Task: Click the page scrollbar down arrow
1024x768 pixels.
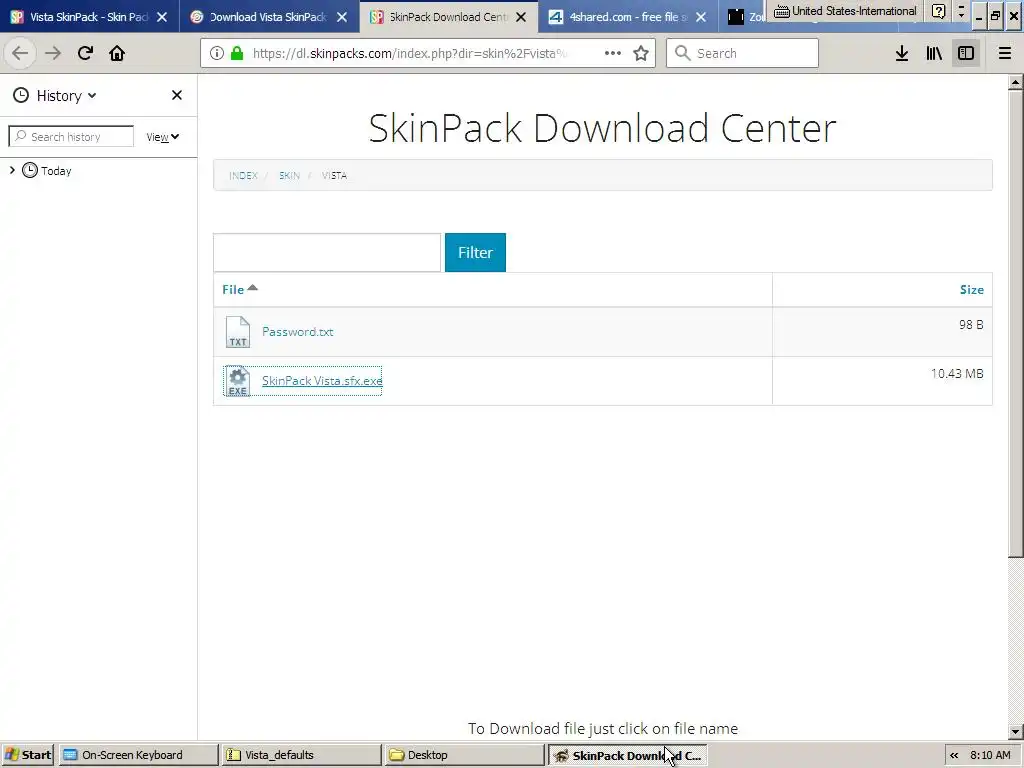Action: coord(1016,731)
